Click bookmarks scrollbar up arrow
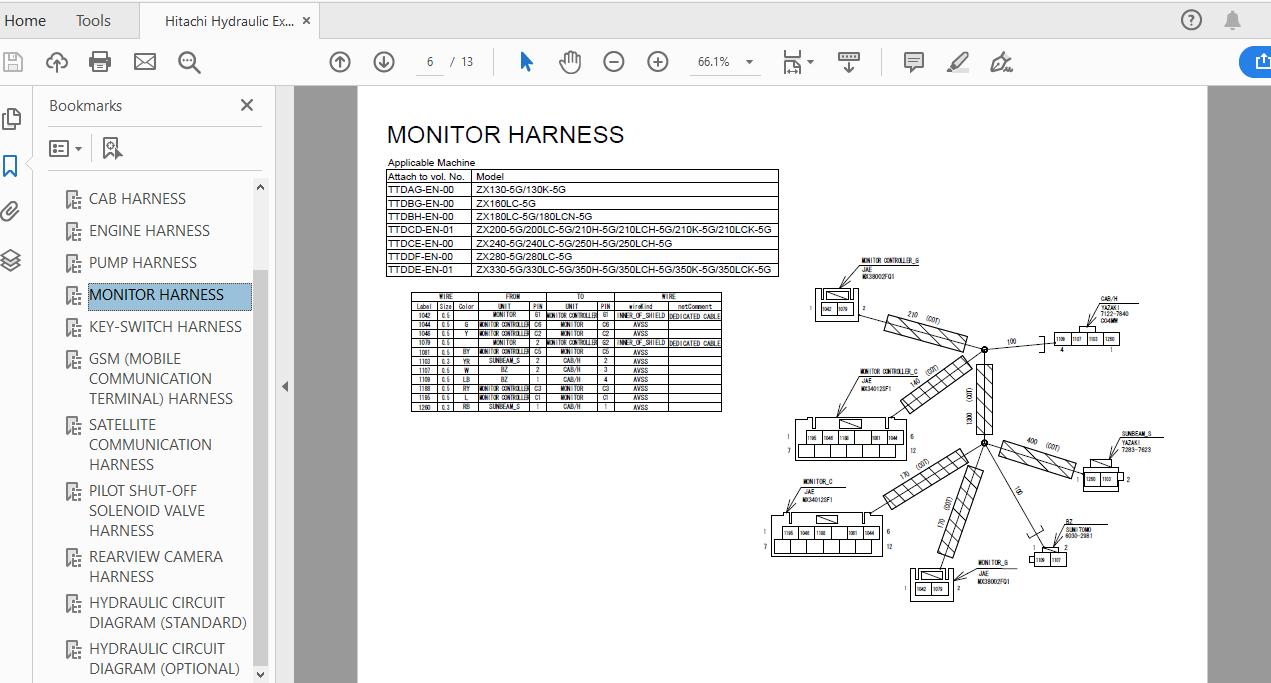This screenshot has height=683, width=1271. (x=261, y=187)
